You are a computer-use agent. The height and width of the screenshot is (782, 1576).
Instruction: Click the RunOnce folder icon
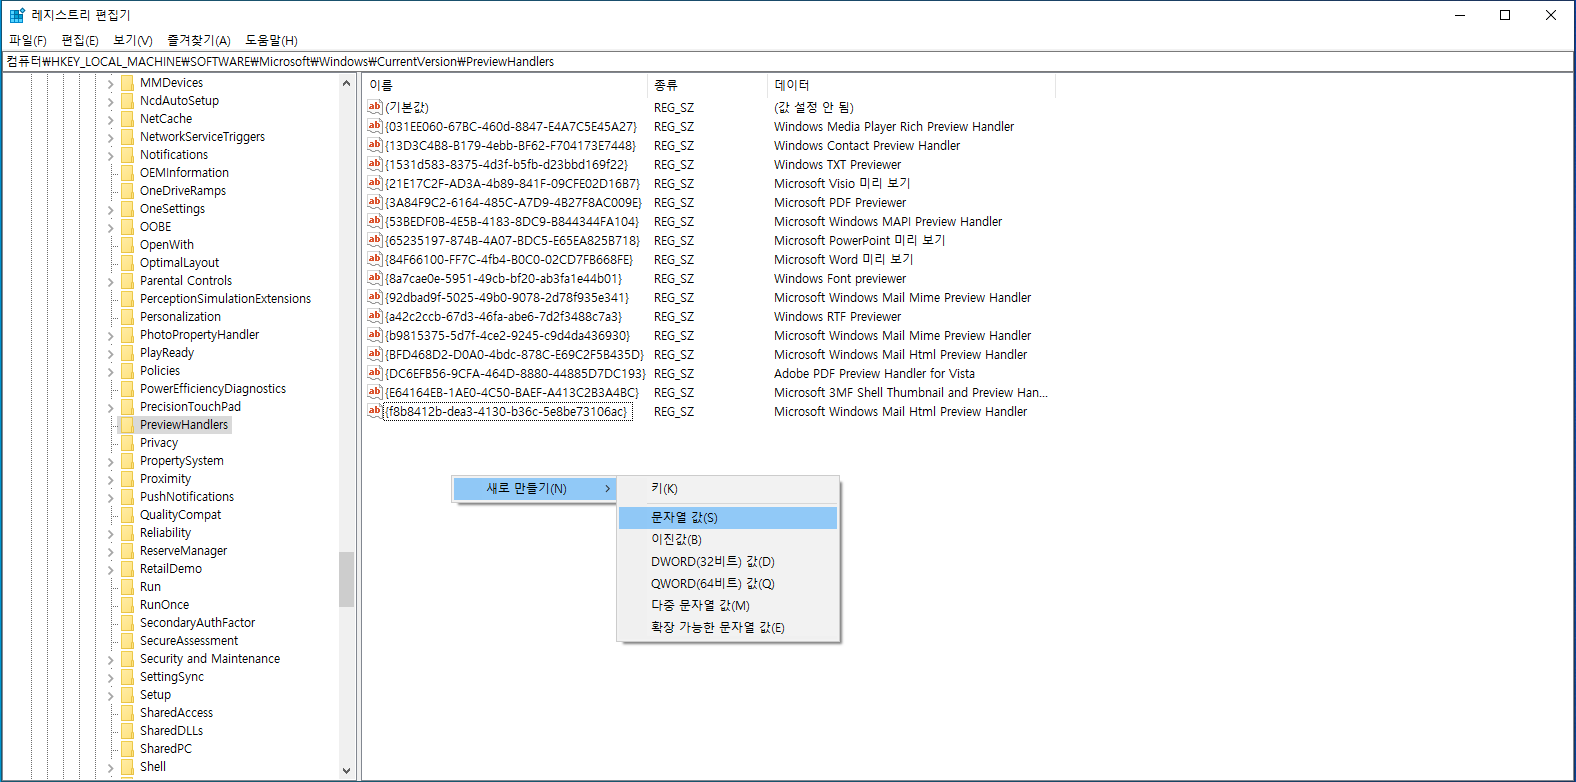tap(127, 605)
